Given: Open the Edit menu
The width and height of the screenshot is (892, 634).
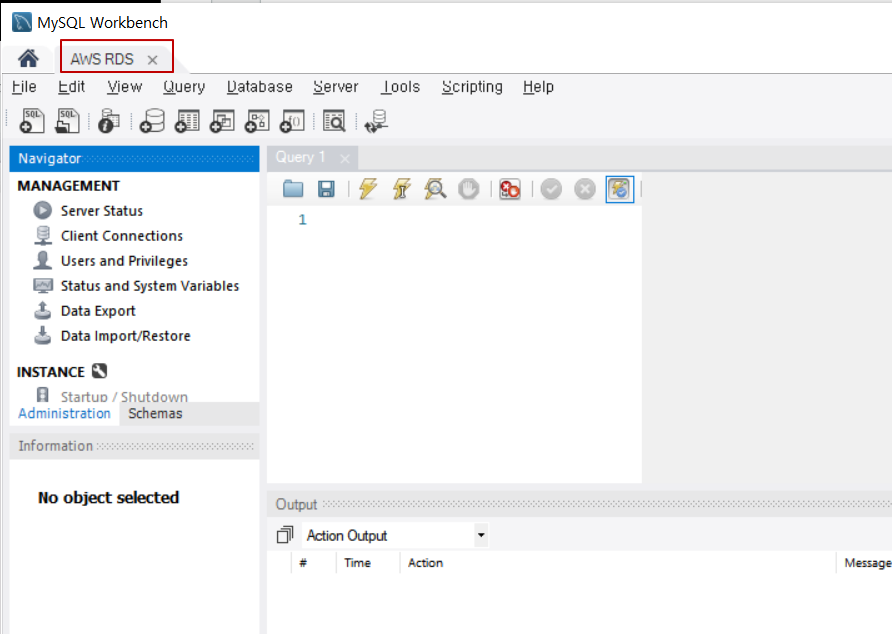Looking at the screenshot, I should (71, 87).
